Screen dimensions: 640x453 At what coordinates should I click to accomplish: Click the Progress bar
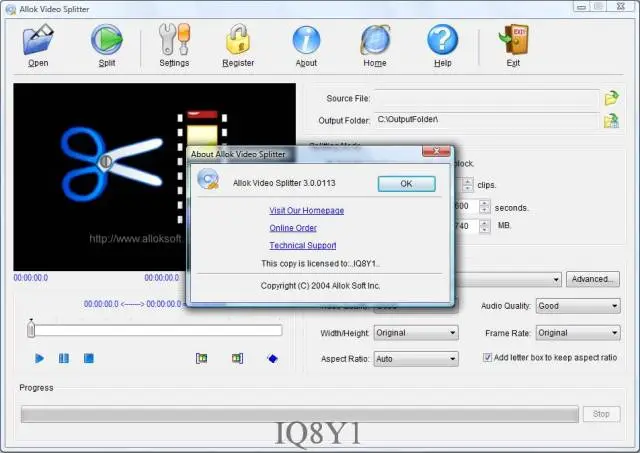tap(300, 414)
